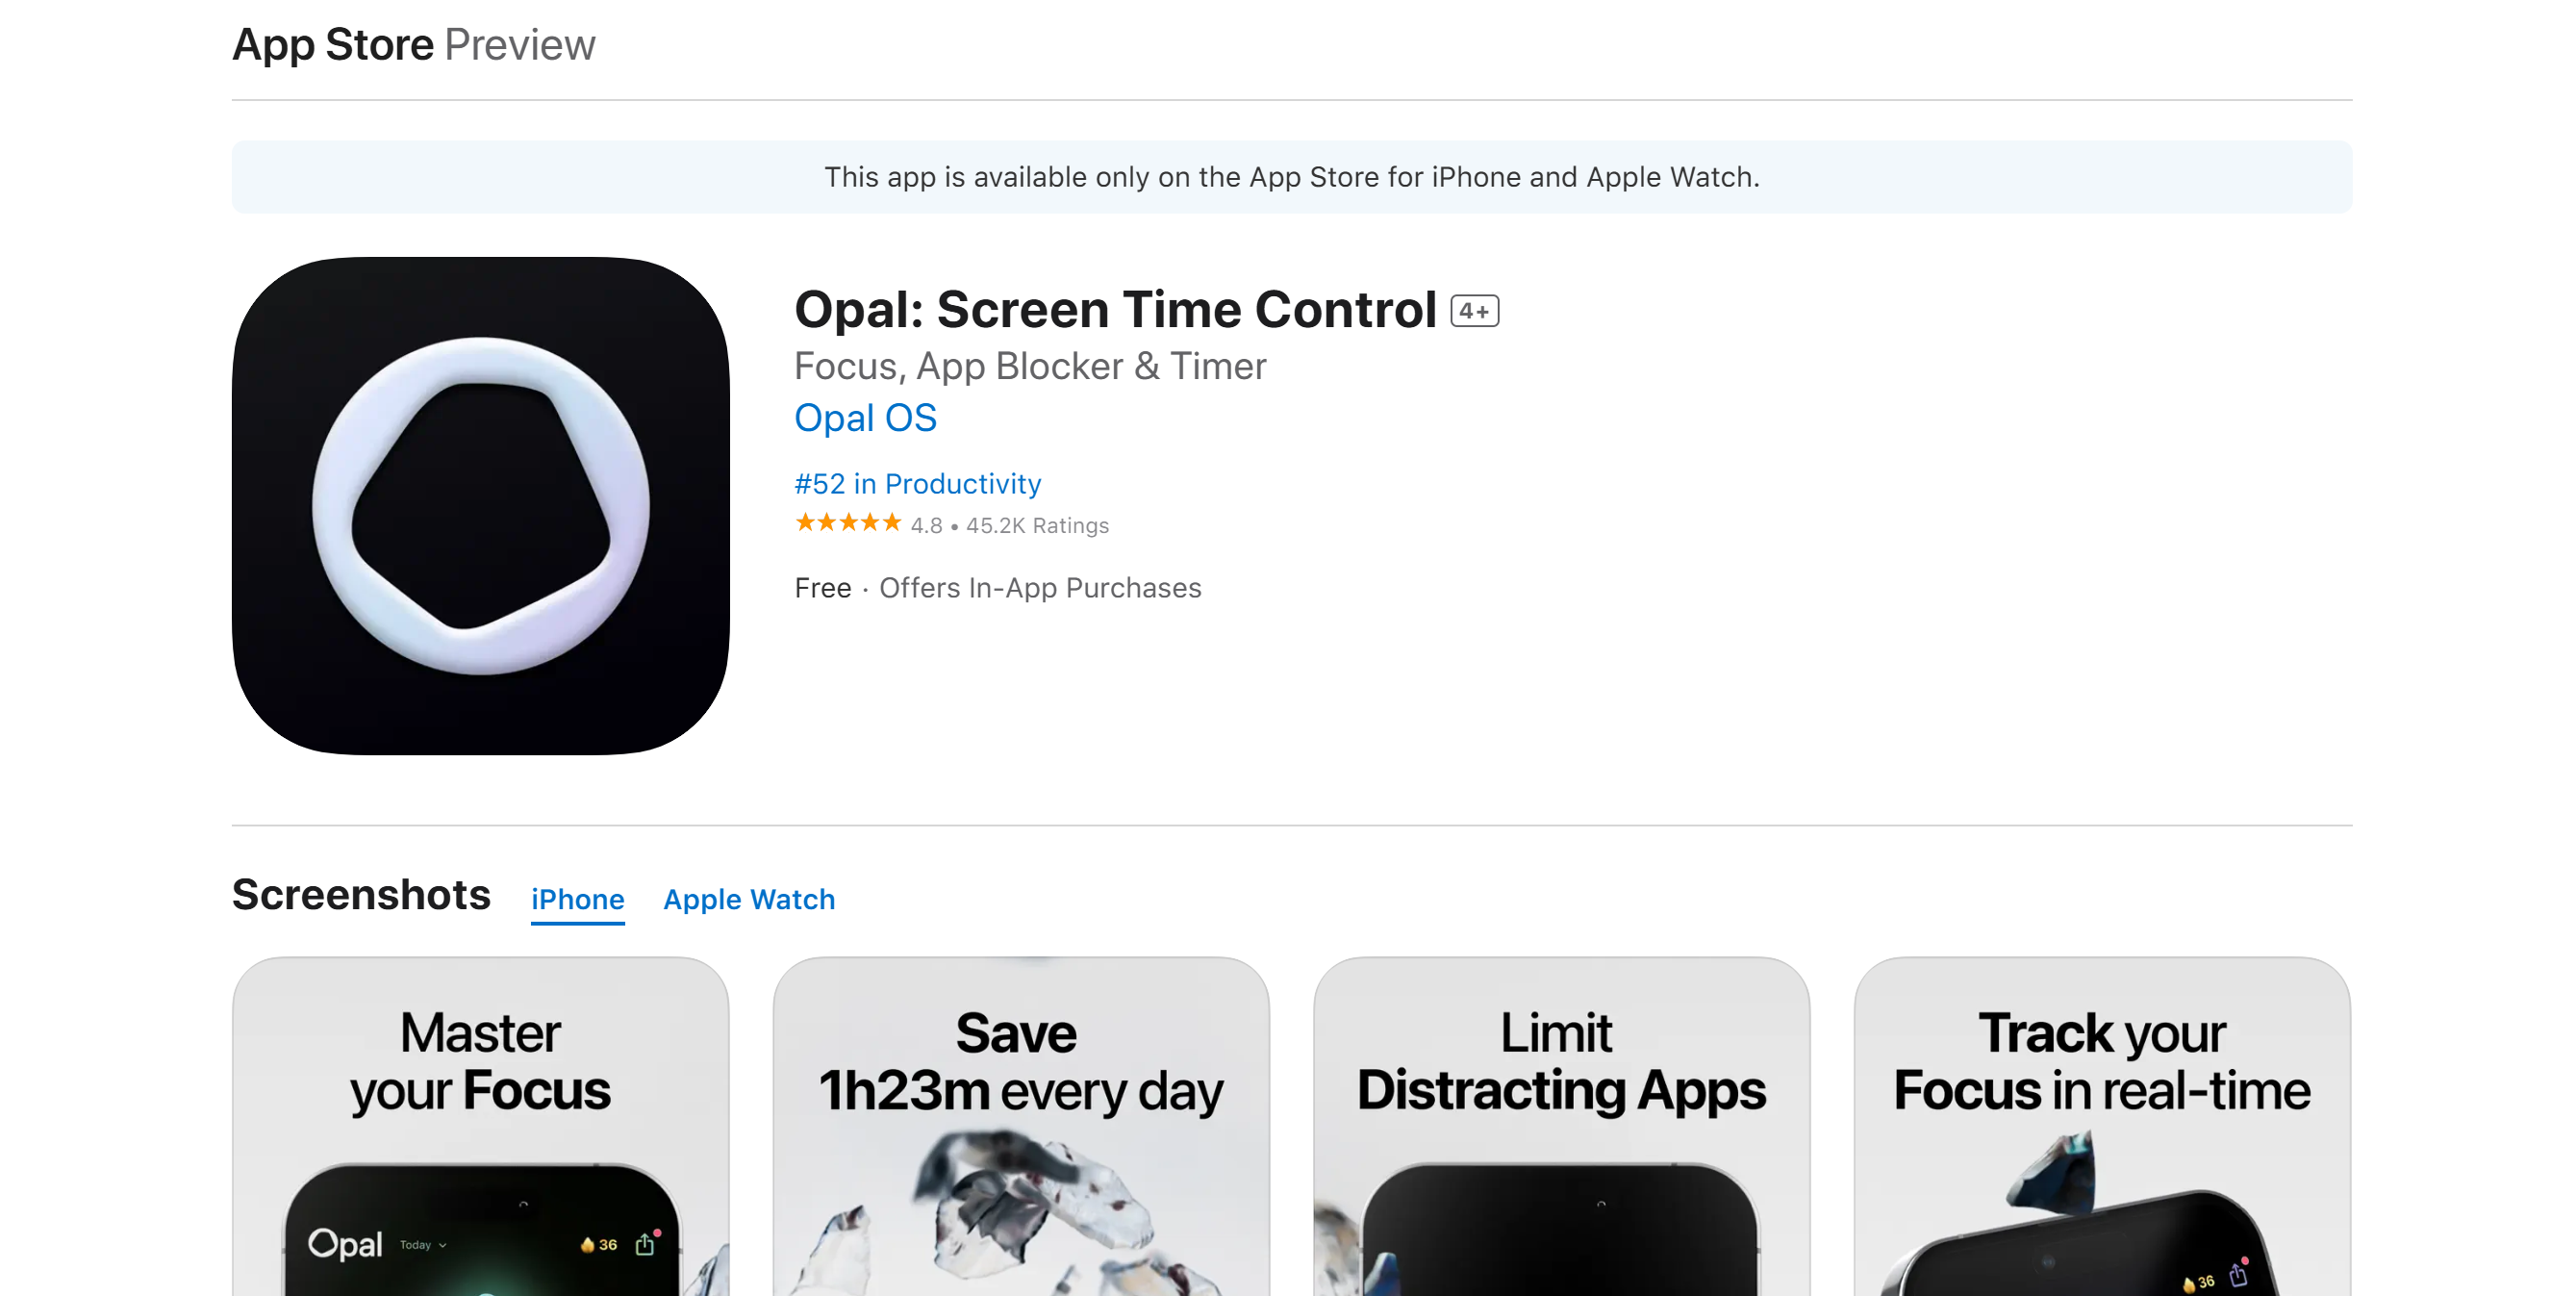The image size is (2576, 1296).
Task: Click the Opal app icon
Action: [x=481, y=506]
